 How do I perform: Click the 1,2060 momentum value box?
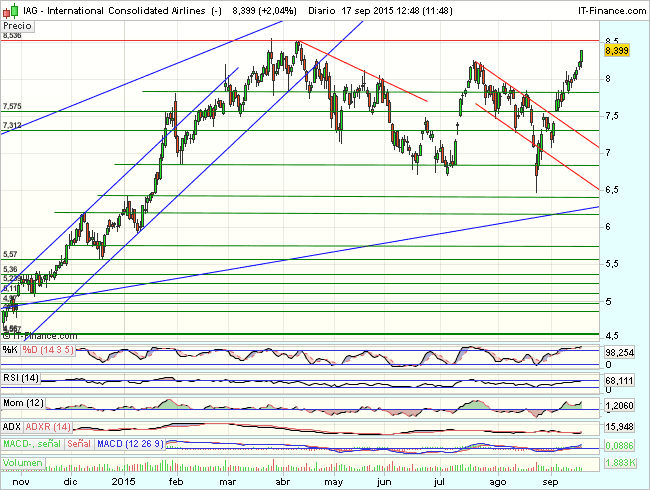tap(619, 405)
